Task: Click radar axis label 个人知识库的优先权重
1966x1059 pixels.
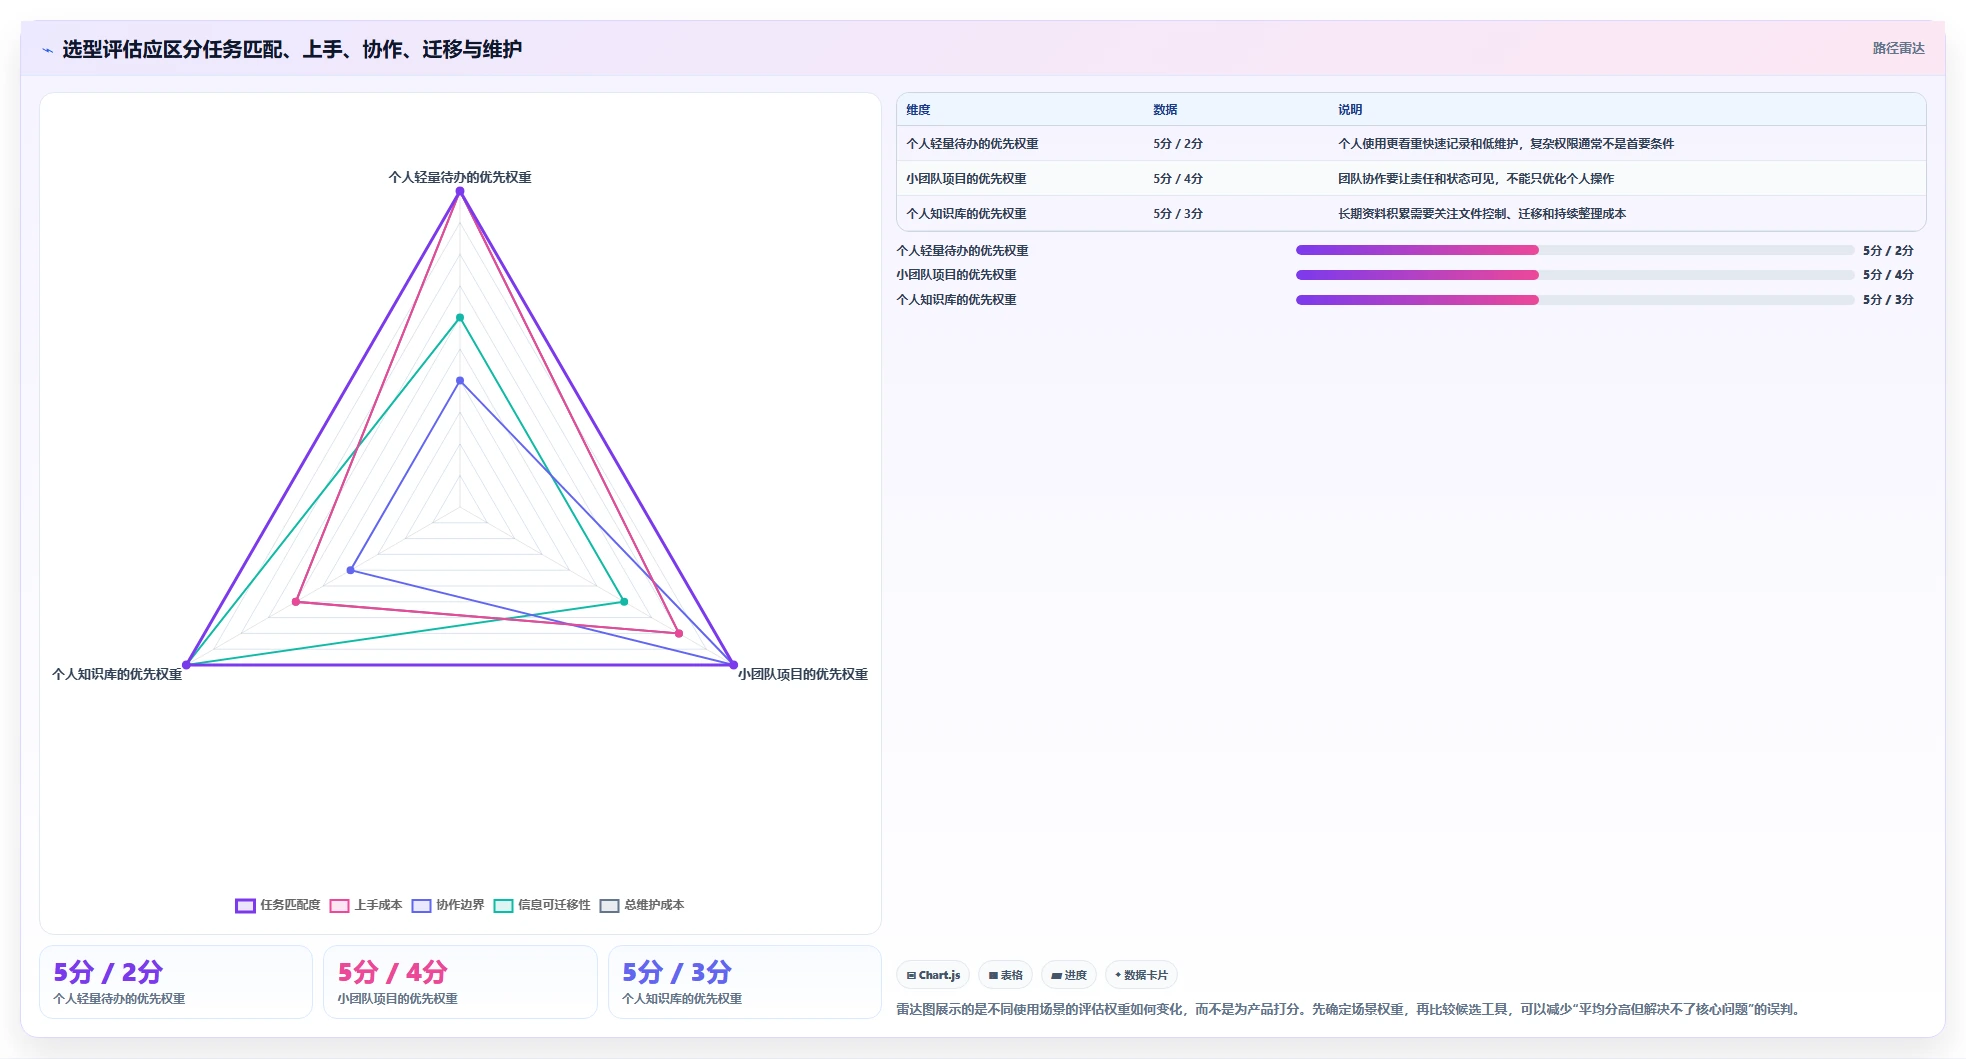Action: pos(117,675)
